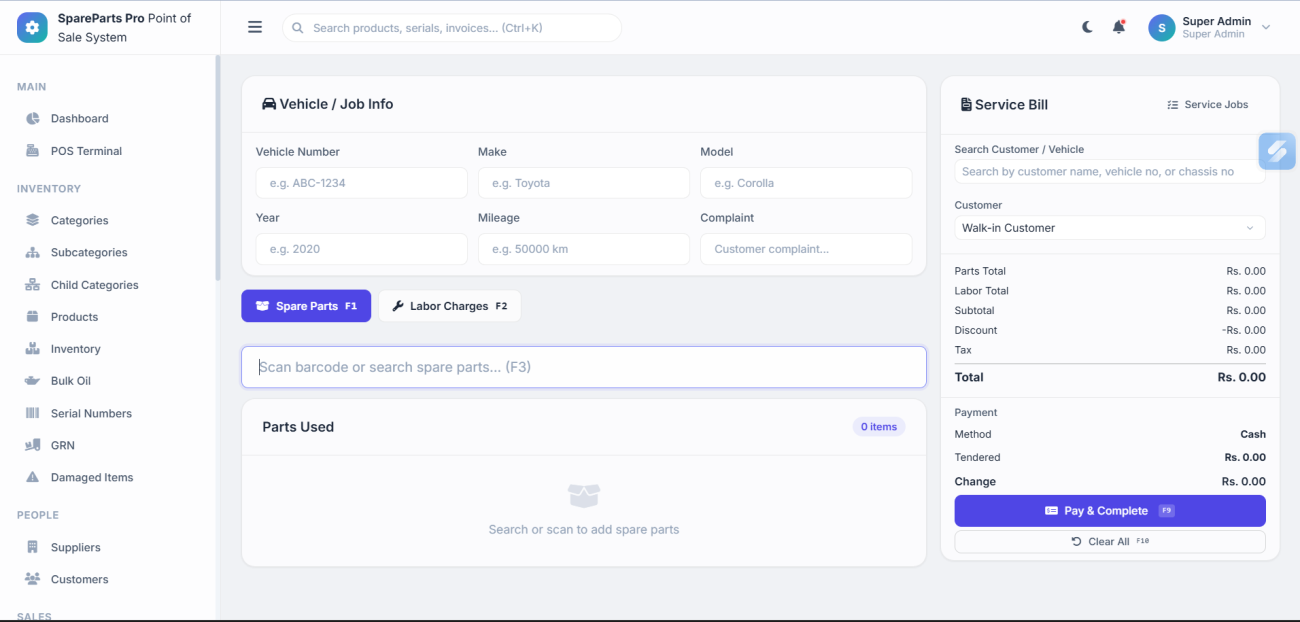Click the SpareParts Pro gear logo icon
Image resolution: width=1300 pixels, height=622 pixels.
click(x=32, y=28)
